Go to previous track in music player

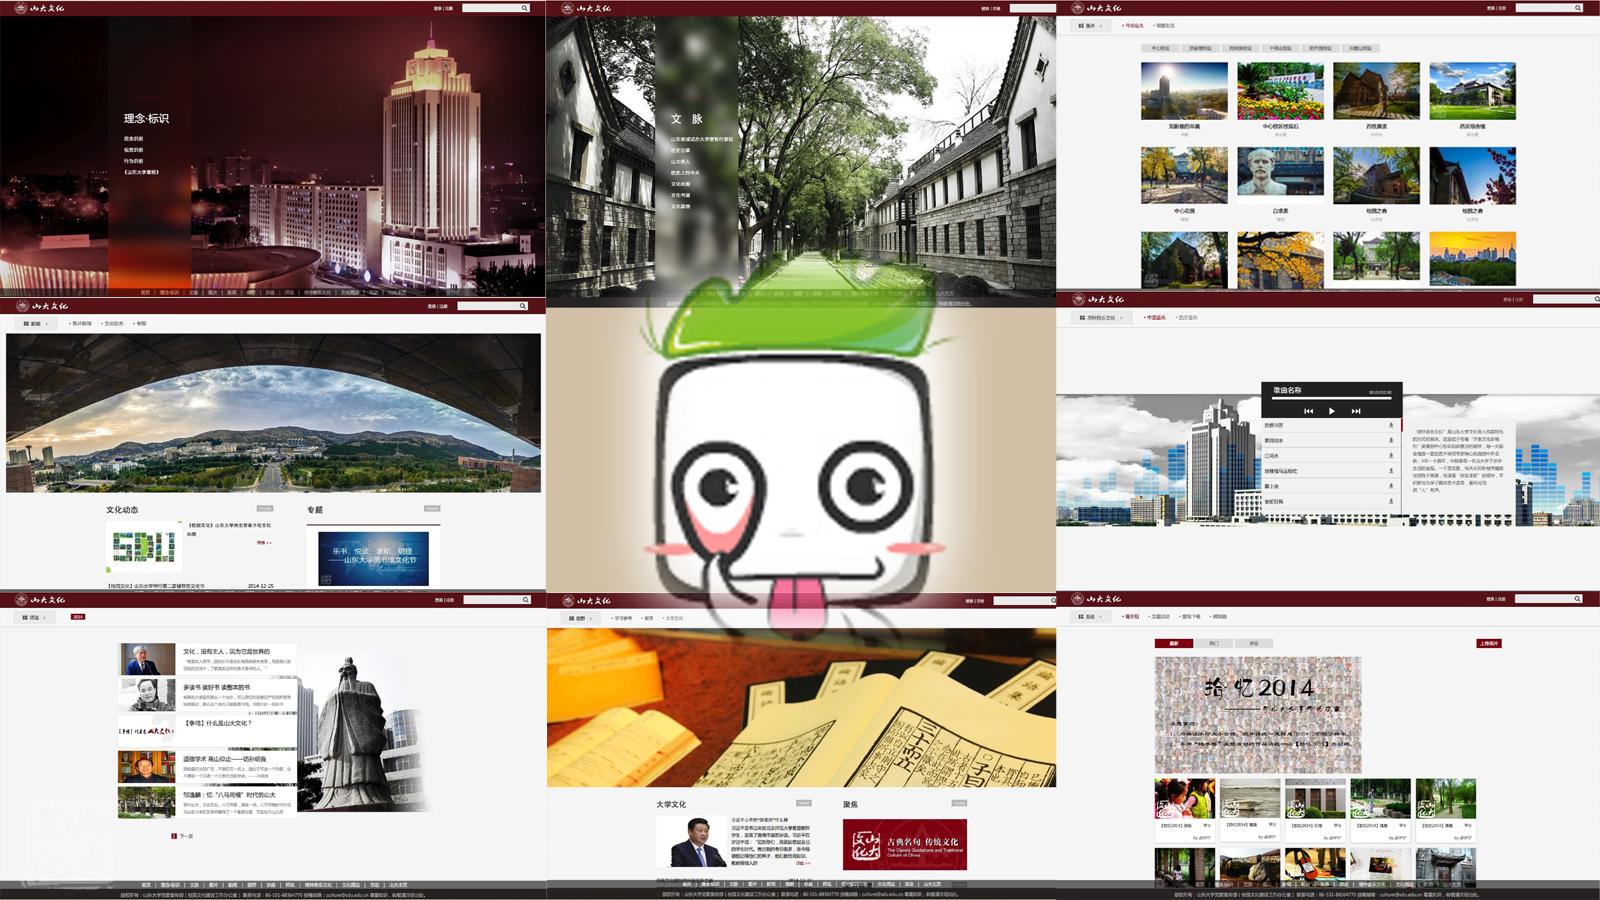coord(1308,411)
